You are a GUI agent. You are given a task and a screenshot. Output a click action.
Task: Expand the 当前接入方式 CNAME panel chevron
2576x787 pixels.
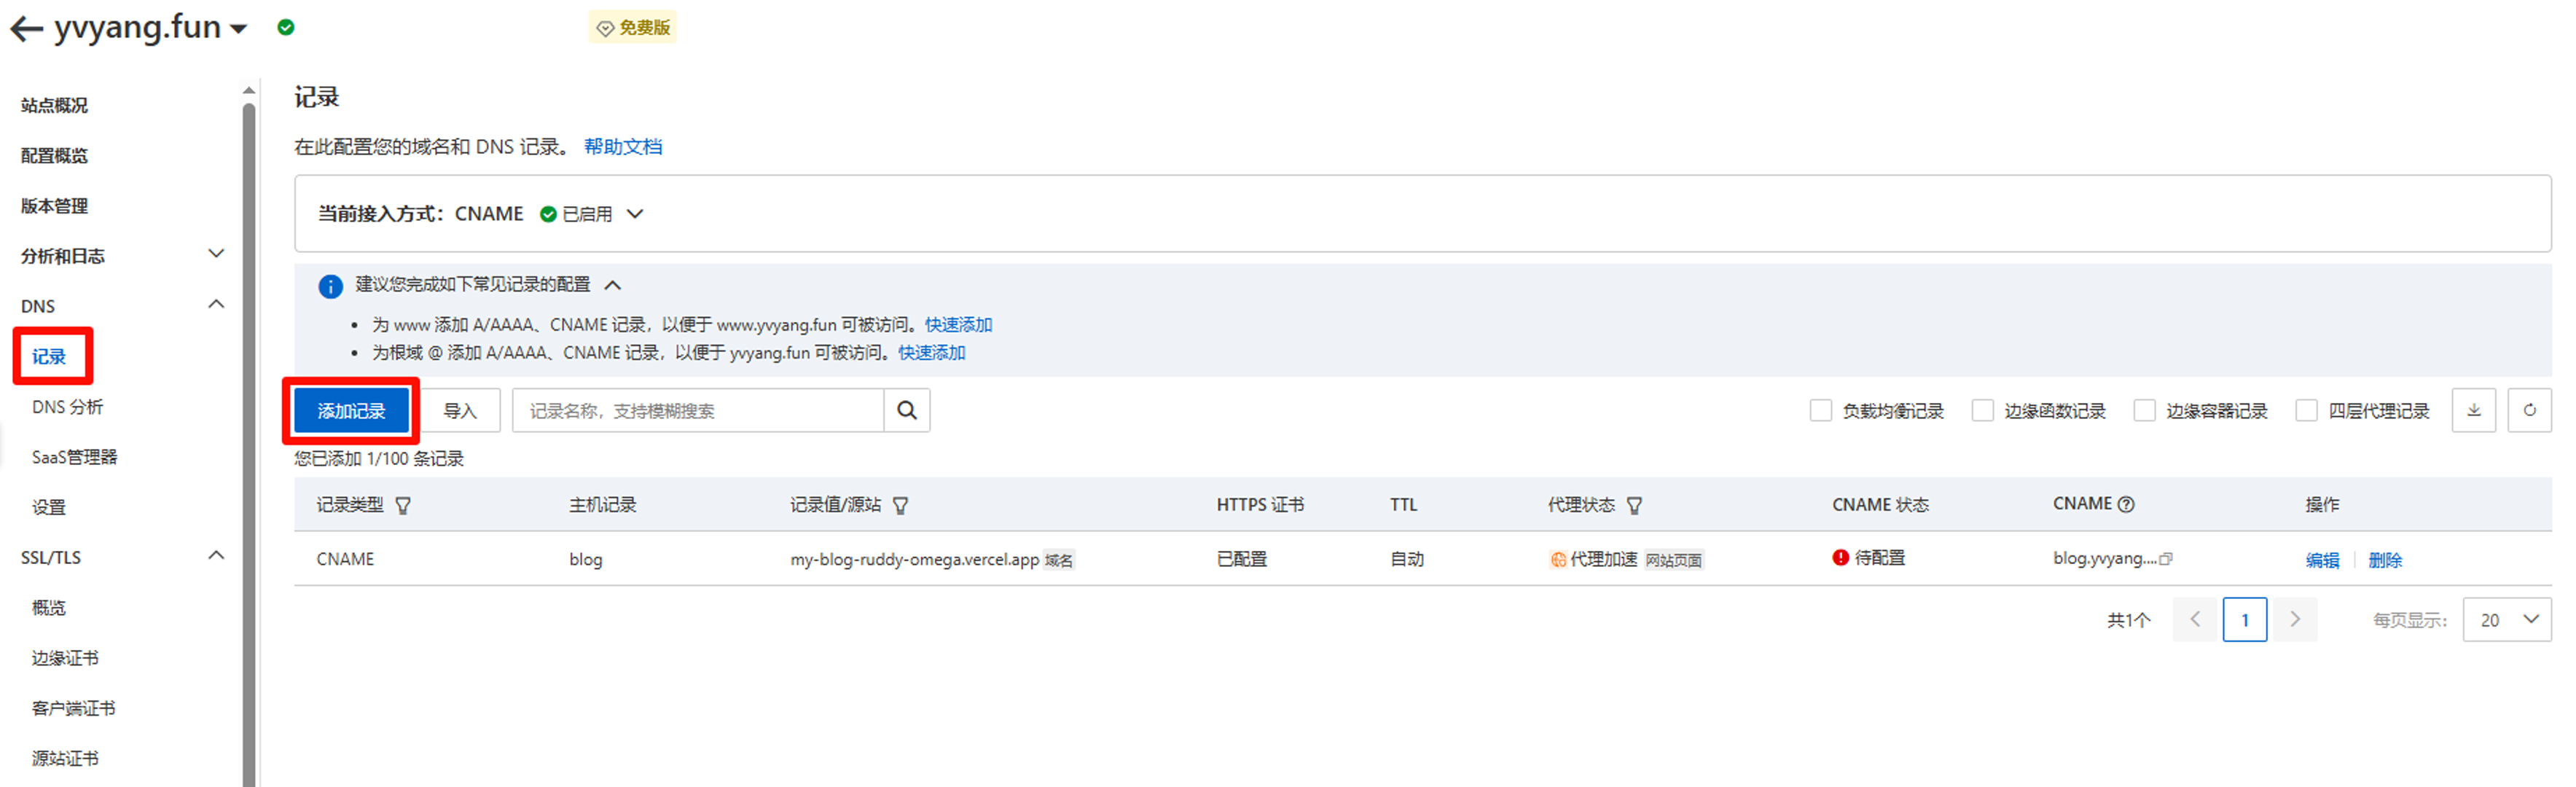(x=635, y=214)
